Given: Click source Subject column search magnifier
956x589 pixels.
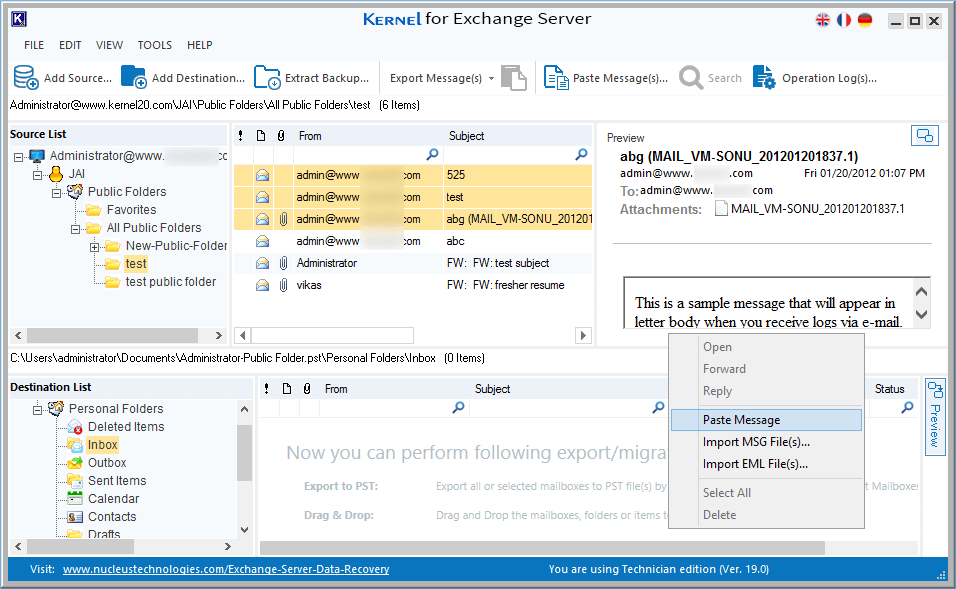Looking at the screenshot, I should pos(581,155).
